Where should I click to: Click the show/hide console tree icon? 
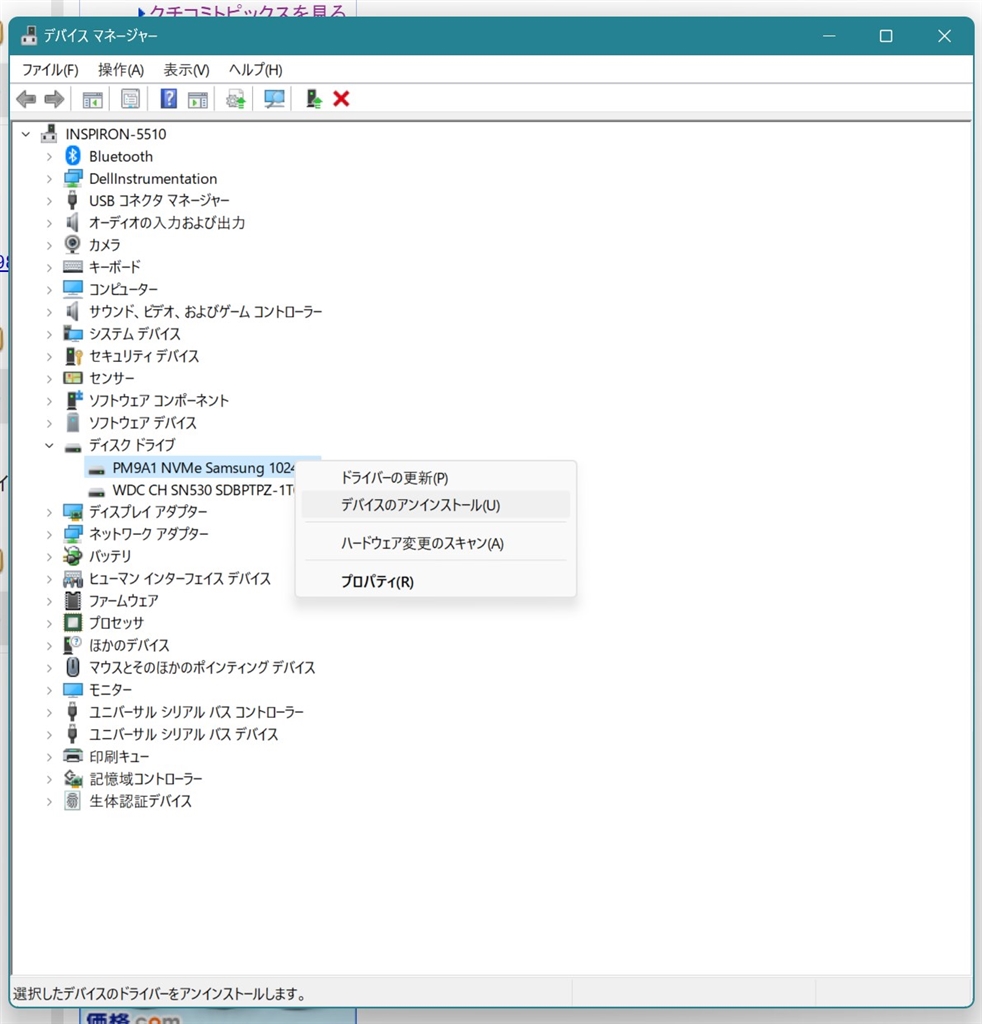(93, 99)
